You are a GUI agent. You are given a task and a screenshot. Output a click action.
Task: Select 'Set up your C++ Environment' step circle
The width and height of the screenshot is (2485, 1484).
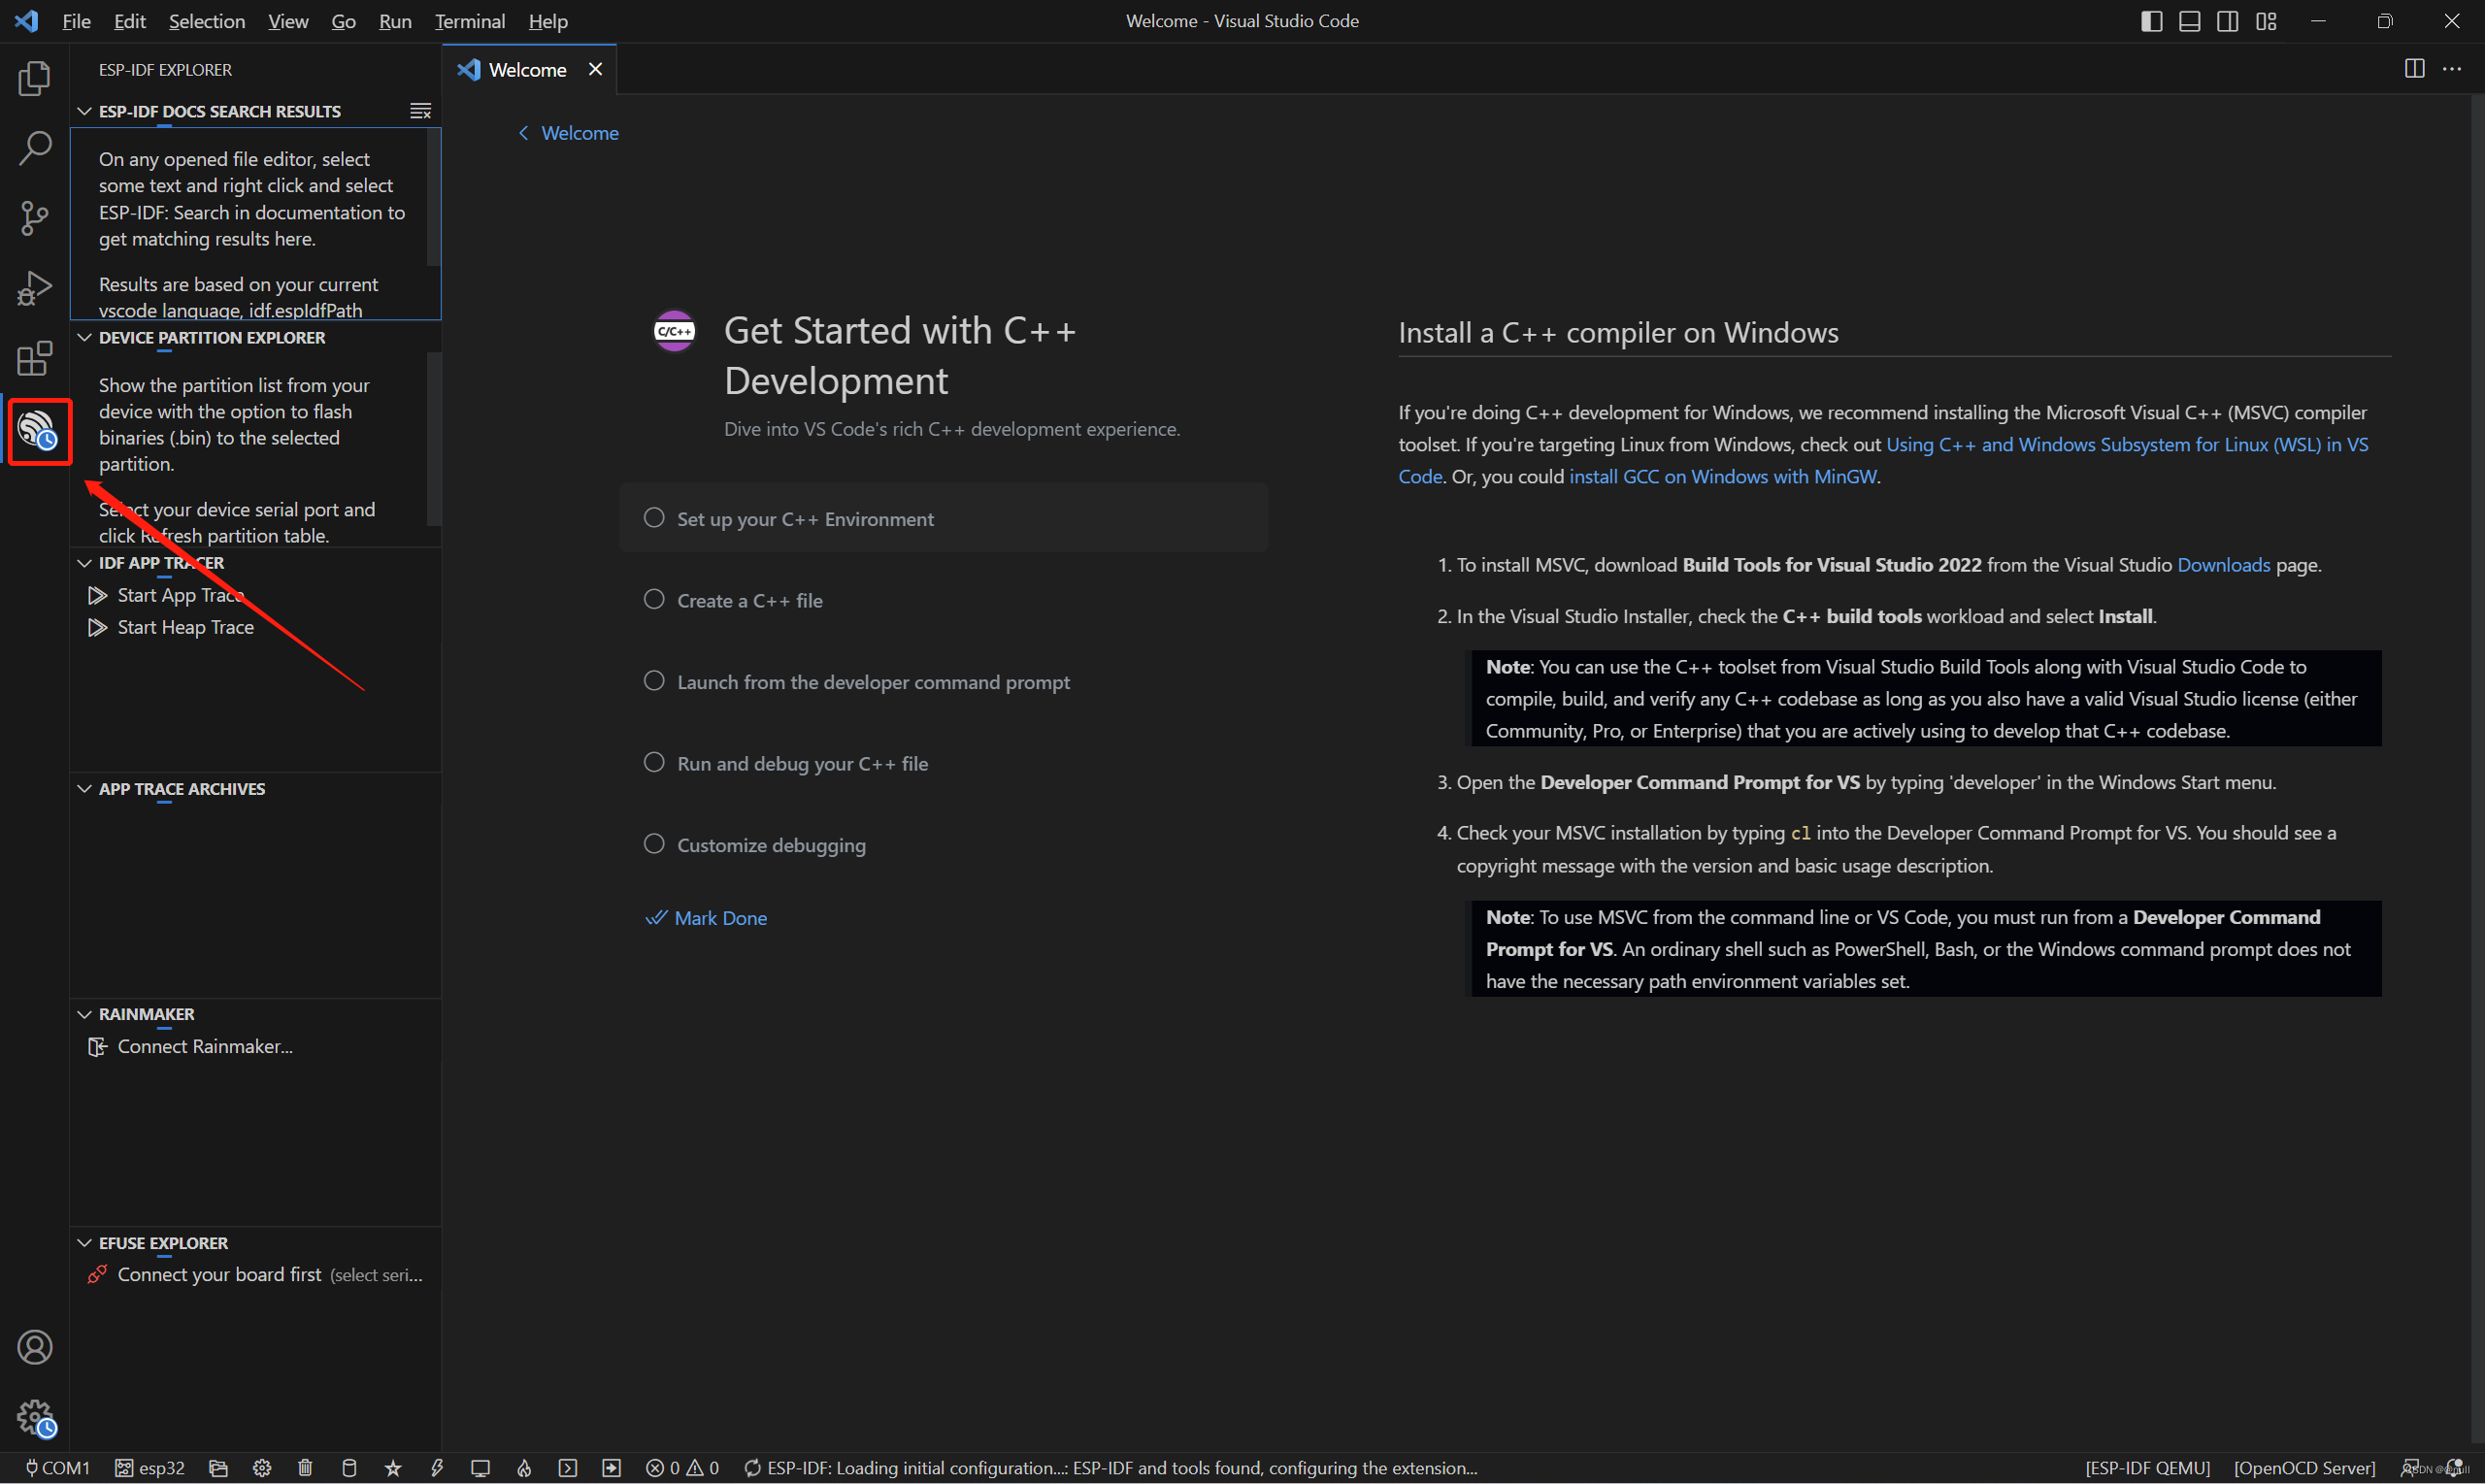654,518
